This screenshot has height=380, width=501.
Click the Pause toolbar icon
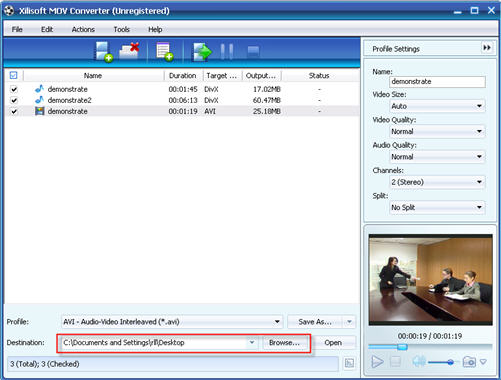[227, 52]
